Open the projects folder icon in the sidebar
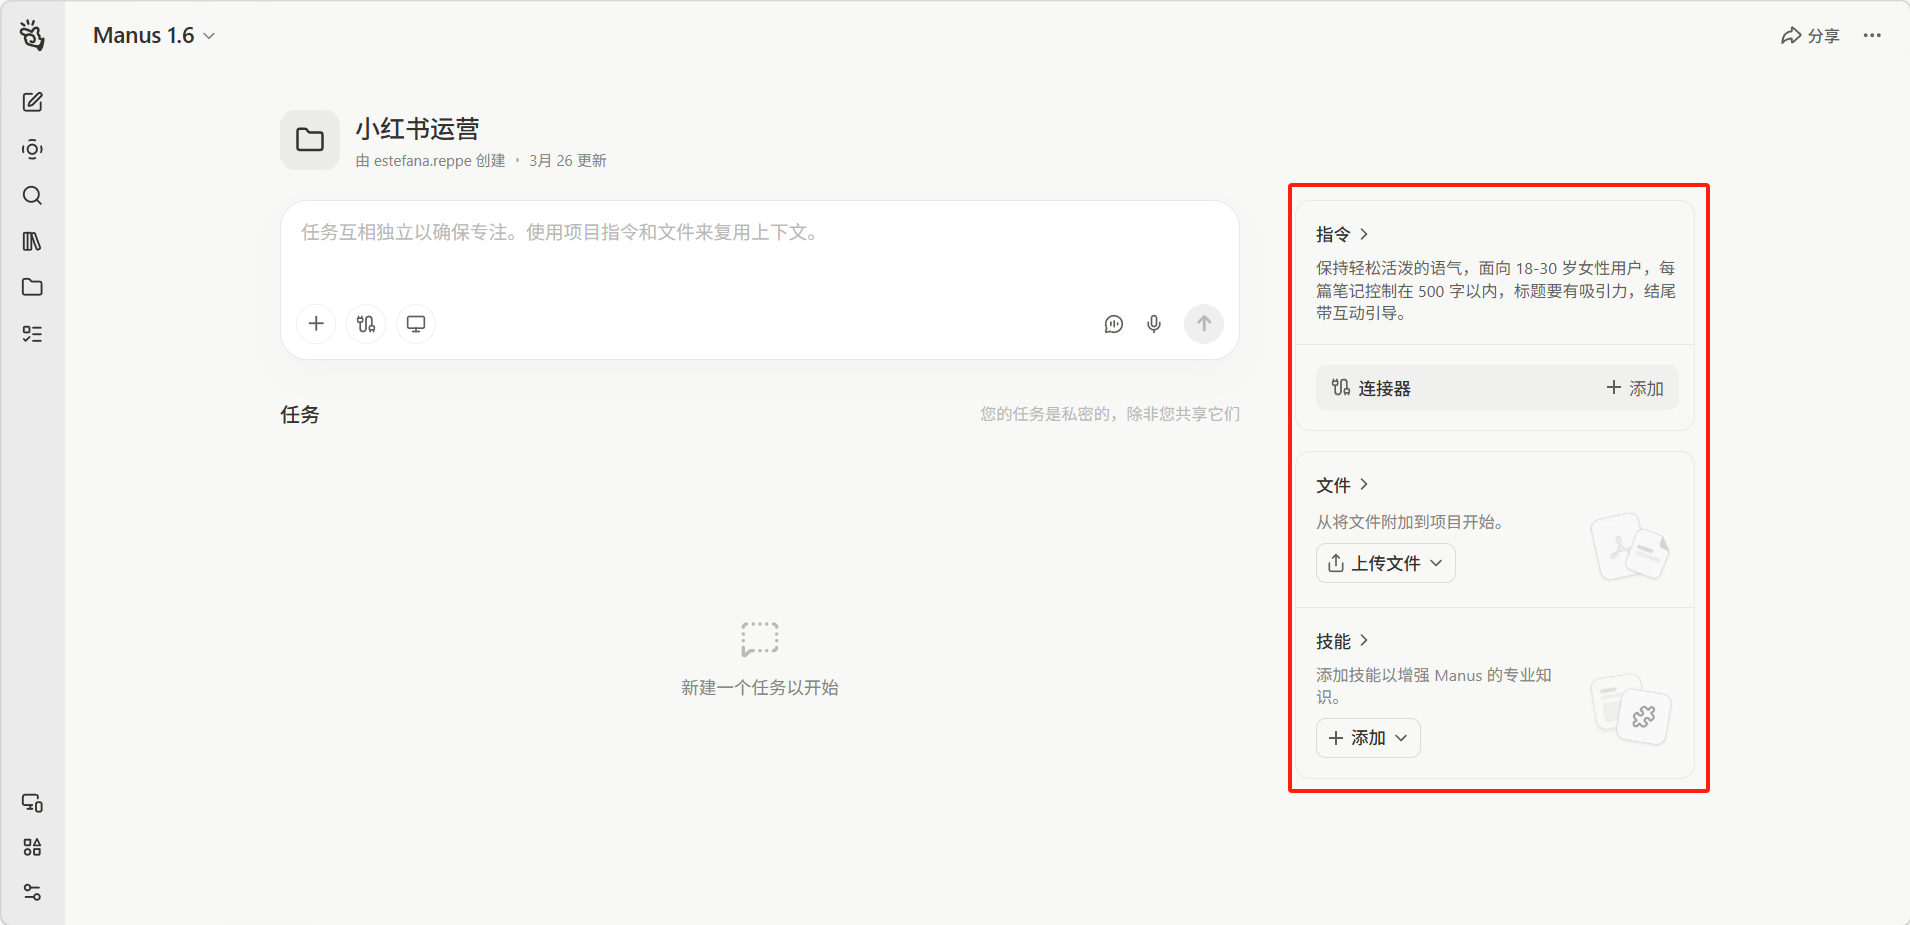This screenshot has width=1910, height=925. click(x=32, y=287)
